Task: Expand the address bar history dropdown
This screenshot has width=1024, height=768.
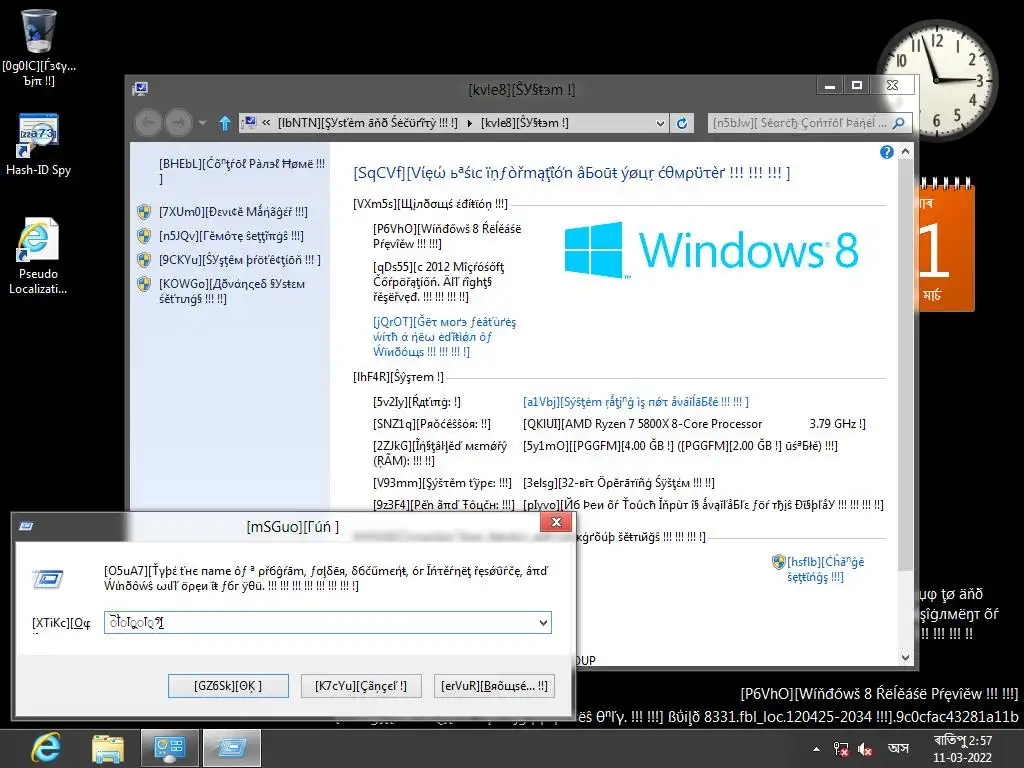Action: click(x=660, y=123)
